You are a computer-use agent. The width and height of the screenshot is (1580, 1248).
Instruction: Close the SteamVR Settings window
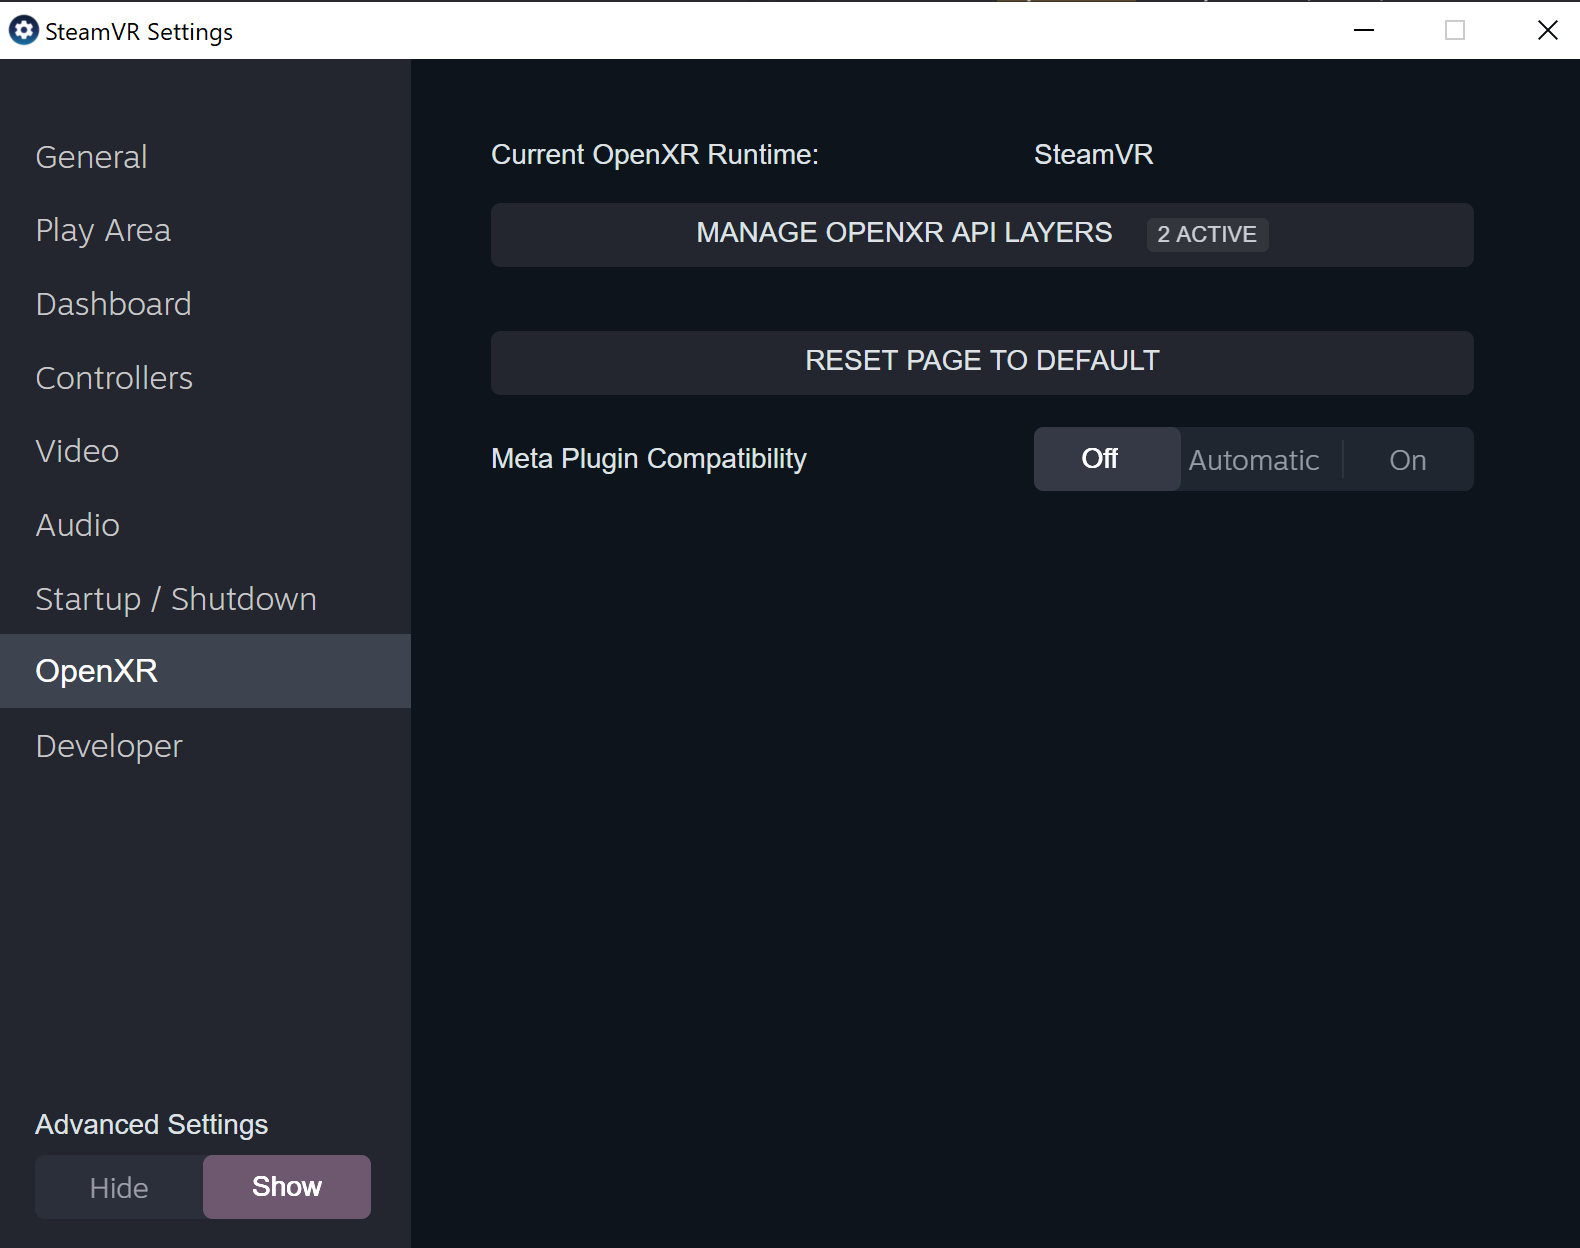1547,30
